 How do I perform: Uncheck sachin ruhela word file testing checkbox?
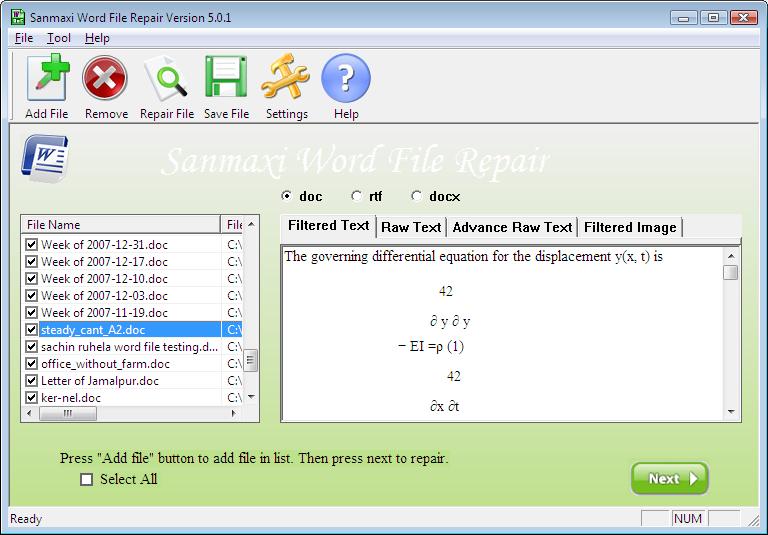[31, 346]
